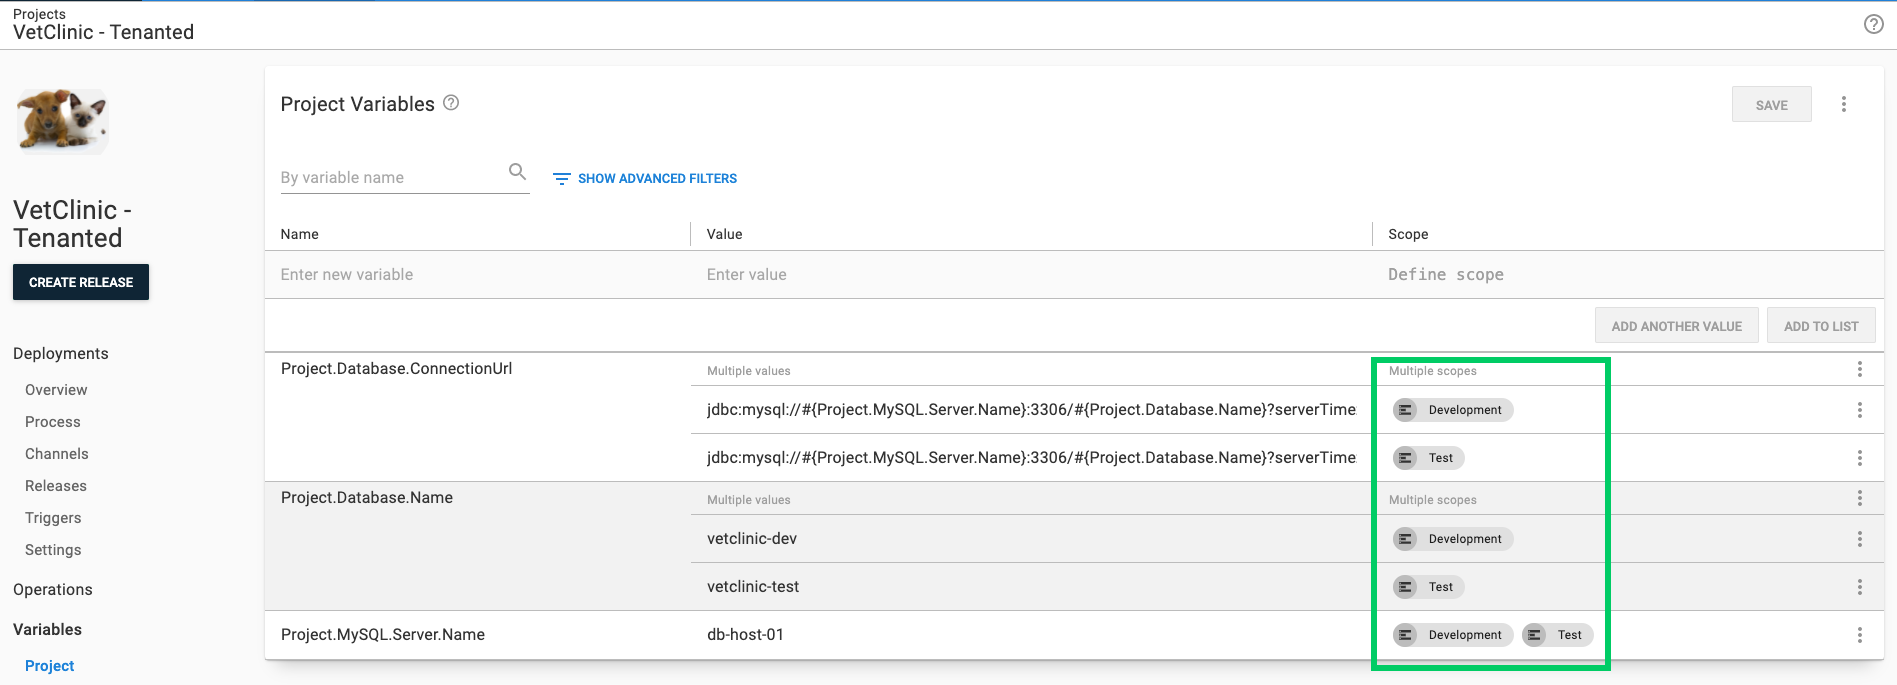
Task: Open the Define scope field
Action: [1445, 275]
